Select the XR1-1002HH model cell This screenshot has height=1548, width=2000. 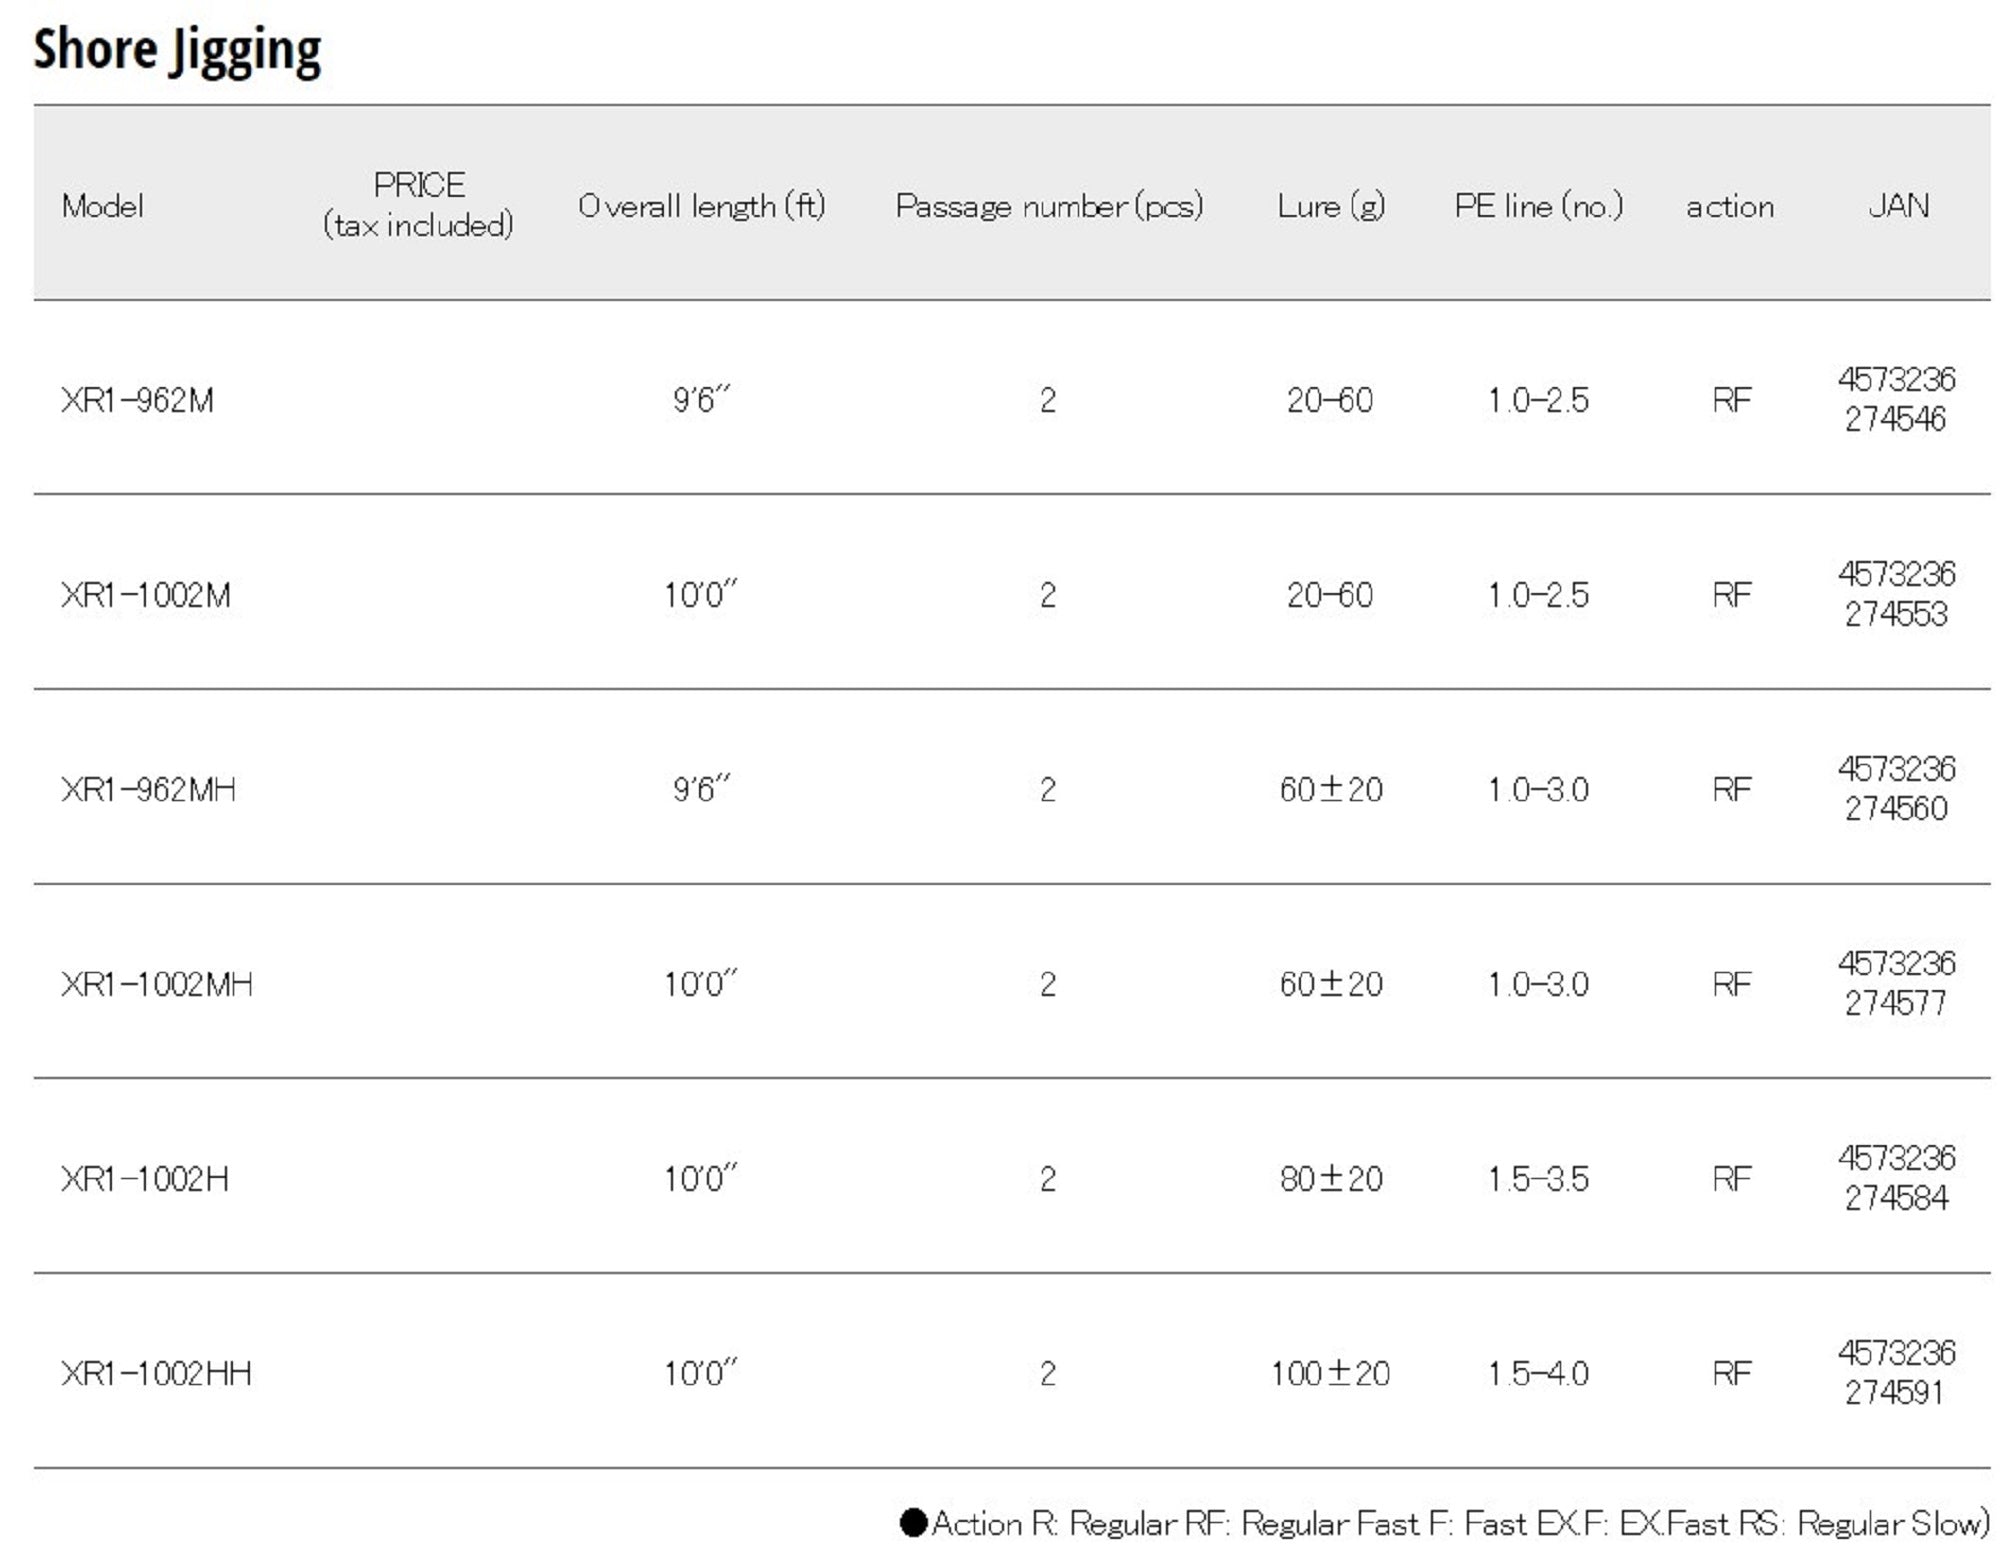pyautogui.click(x=156, y=1373)
